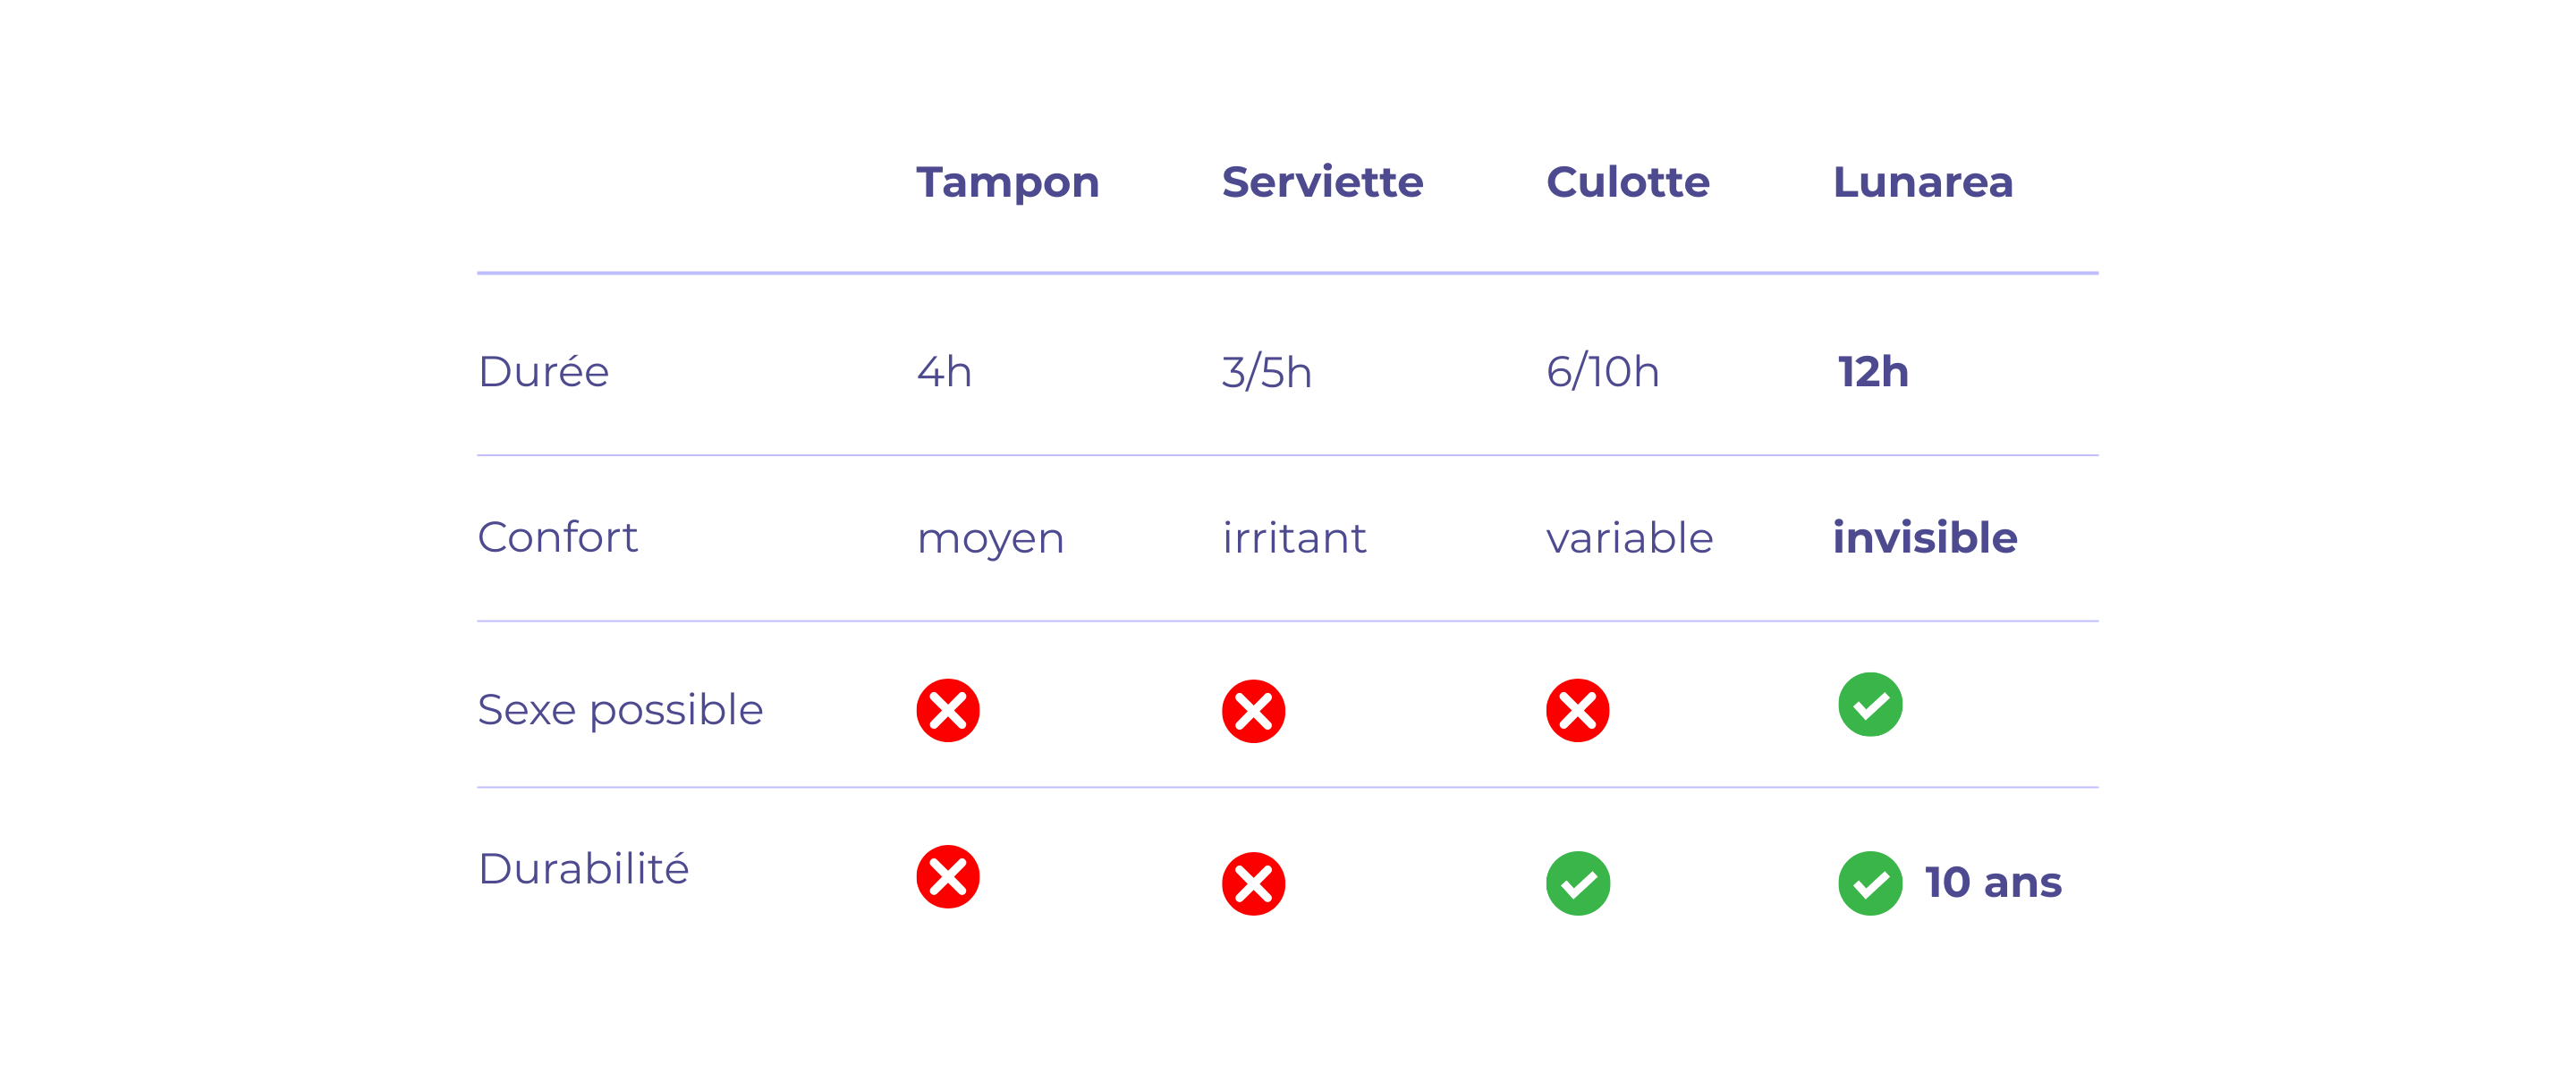Select the Serviette column header
The height and width of the screenshot is (1073, 2576).
coord(1322,182)
